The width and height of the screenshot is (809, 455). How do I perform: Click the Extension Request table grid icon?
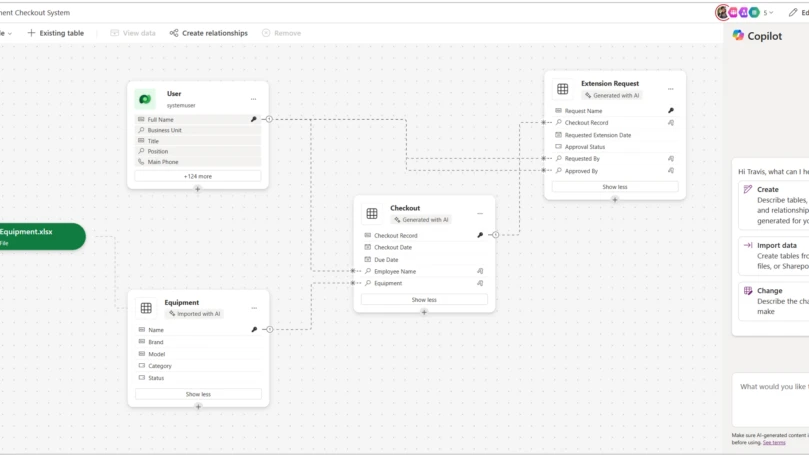tap(562, 89)
